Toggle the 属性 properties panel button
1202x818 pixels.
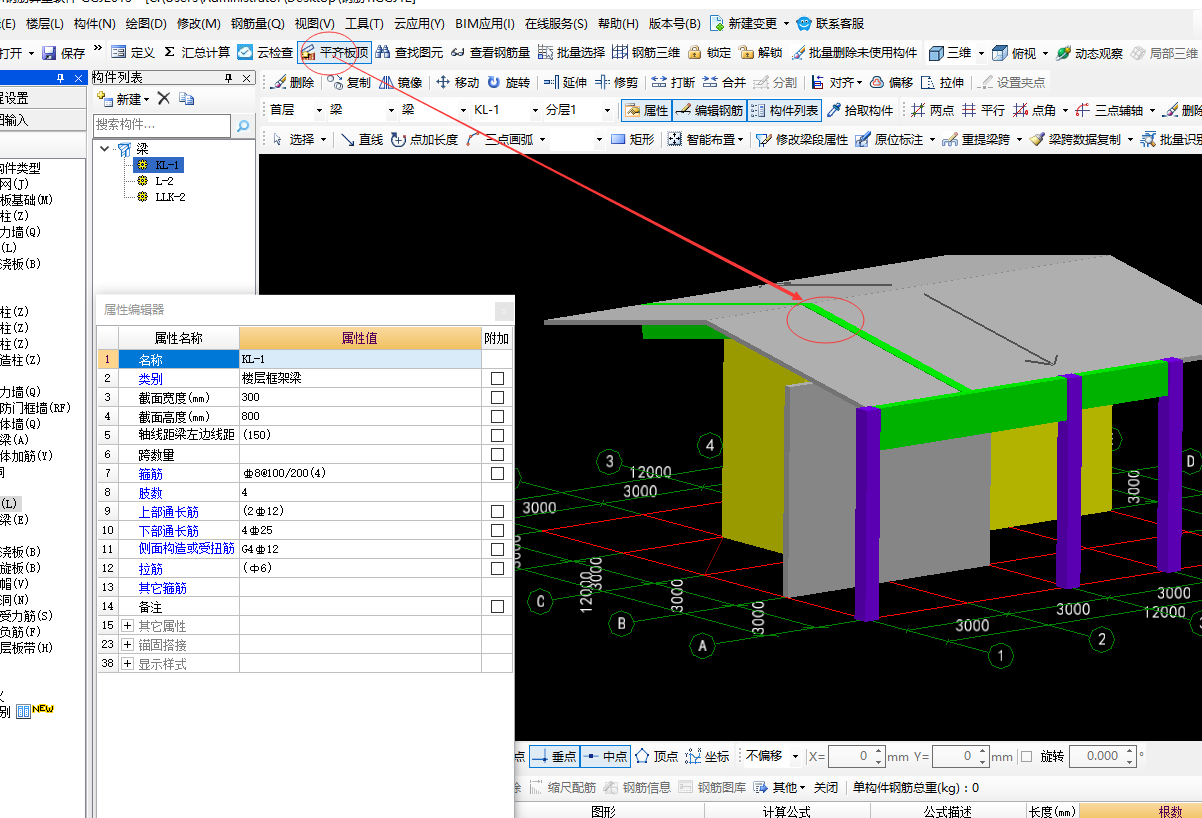coord(646,111)
